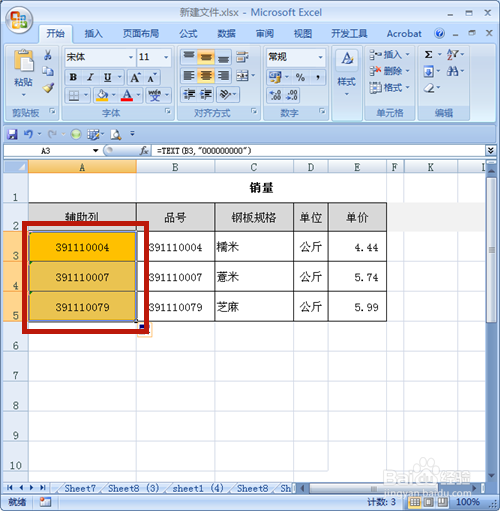Image resolution: width=500 pixels, height=511 pixels.
Task: Copy selection with the copy icon
Action: pos(48,71)
